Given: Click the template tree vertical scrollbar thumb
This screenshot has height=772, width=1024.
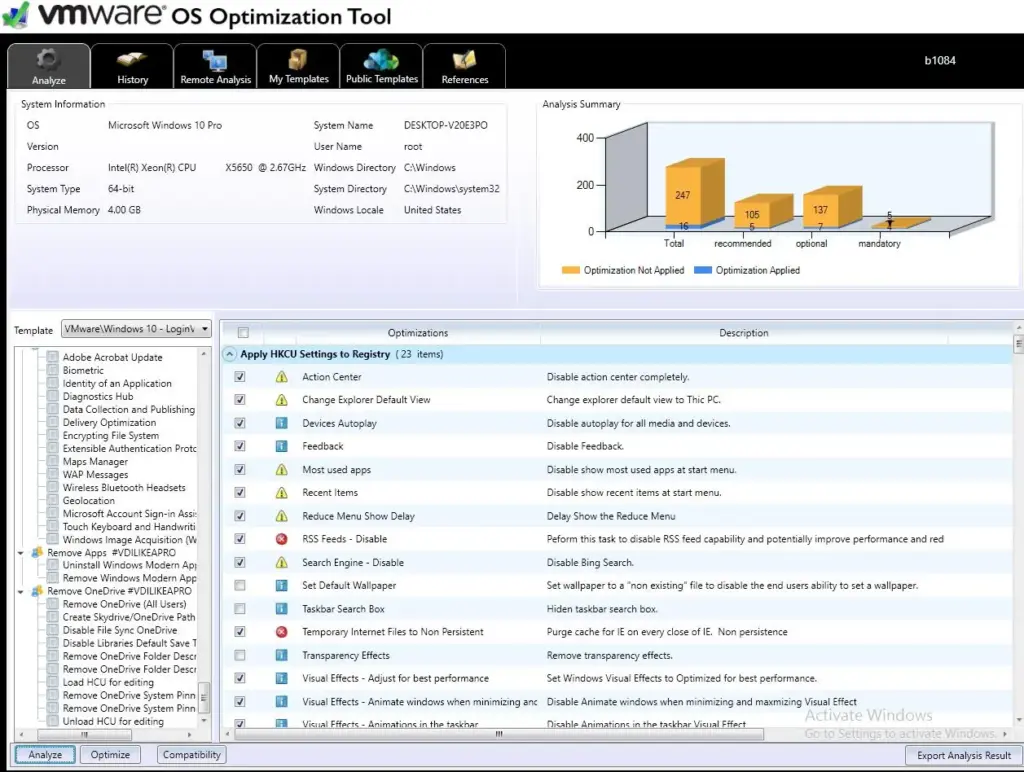Looking at the screenshot, I should (x=204, y=696).
